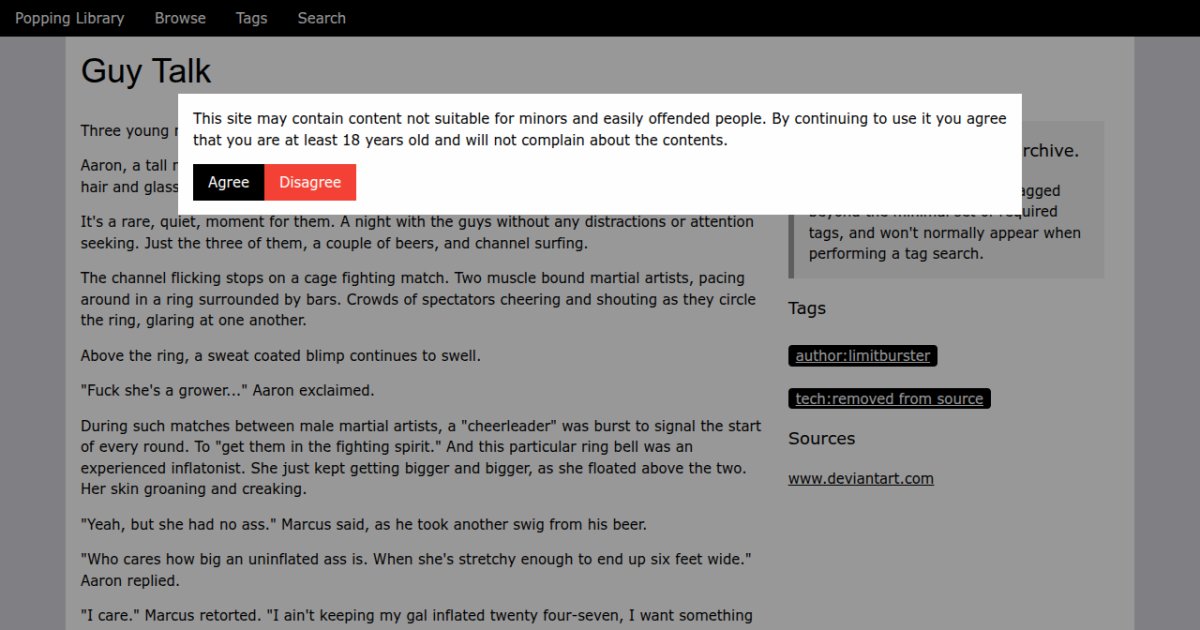Image resolution: width=1200 pixels, height=630 pixels.
Task: Click the paragraph starting "It's a rare, quiet"
Action: point(417,232)
